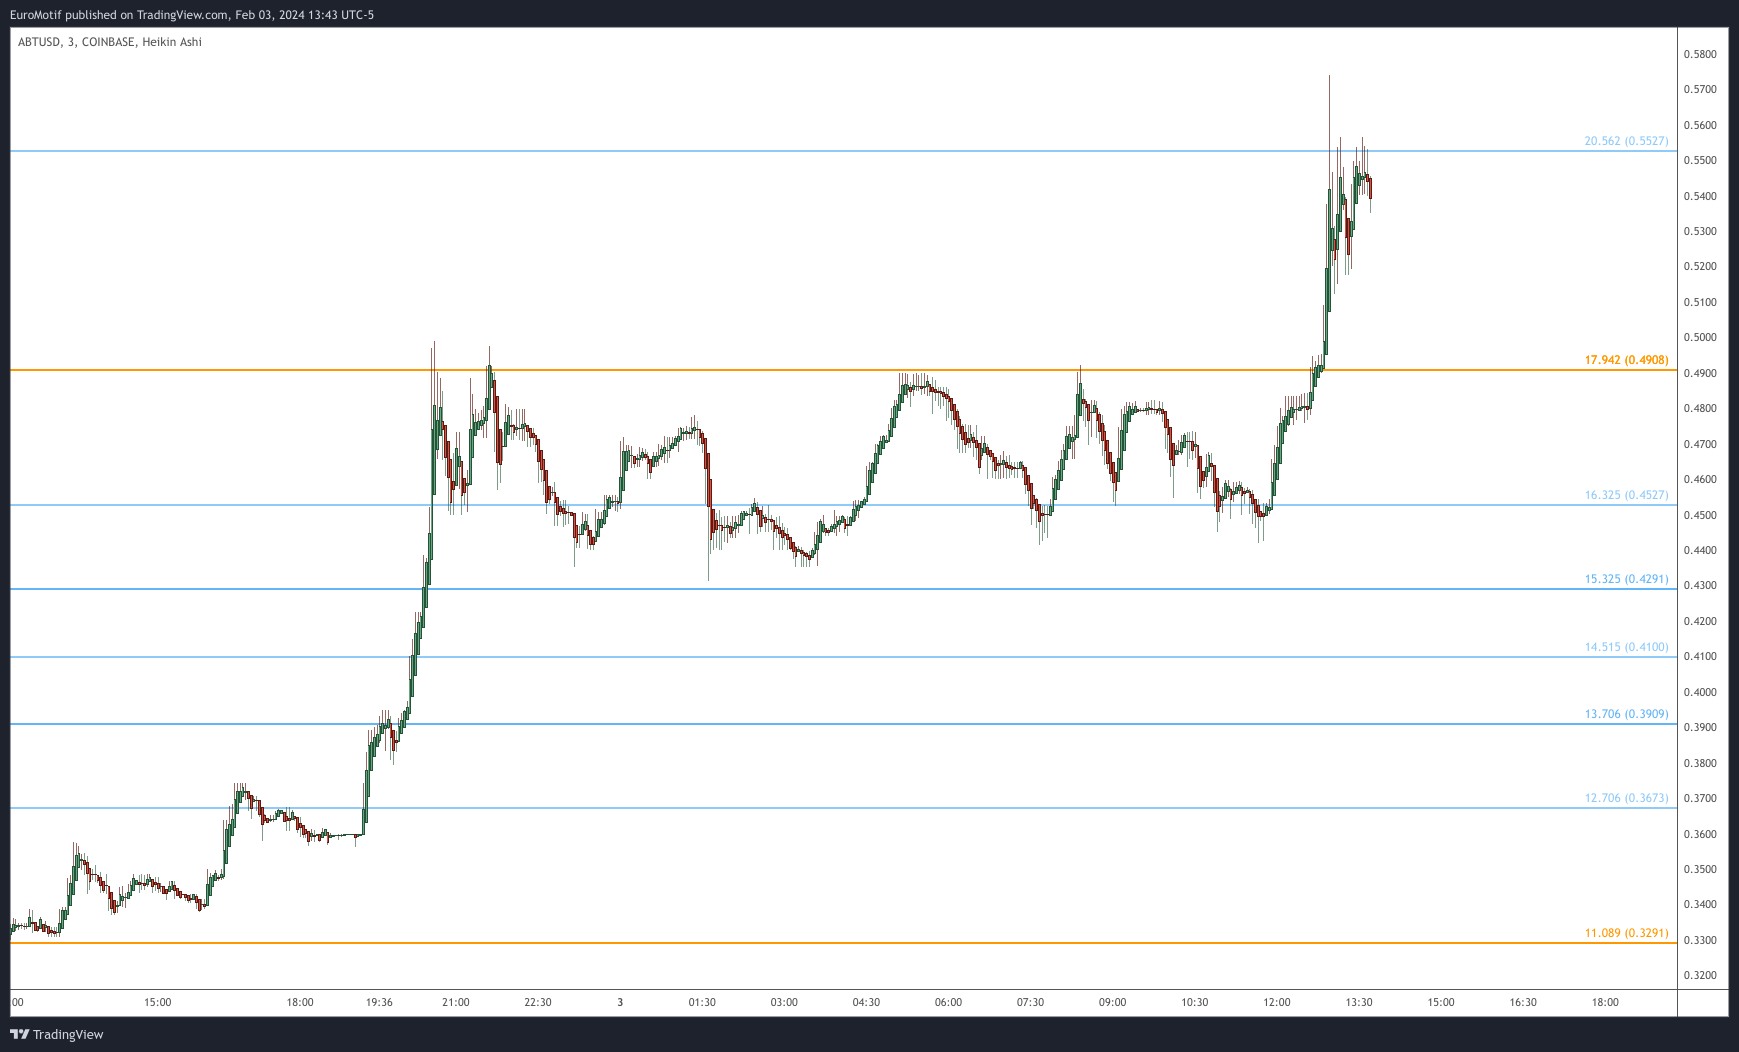Click the 01:30 time axis label
The height and width of the screenshot is (1052, 1739).
(x=702, y=1002)
